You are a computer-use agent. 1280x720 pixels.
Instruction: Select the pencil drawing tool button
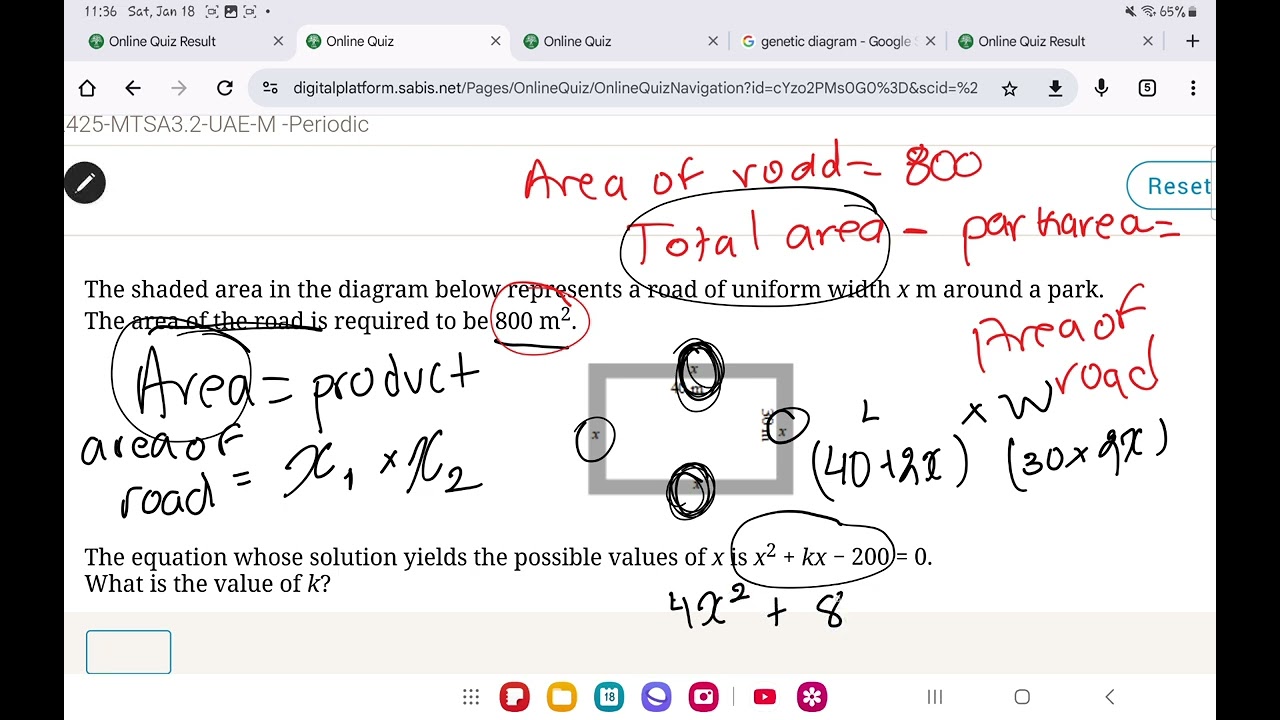click(x=85, y=183)
